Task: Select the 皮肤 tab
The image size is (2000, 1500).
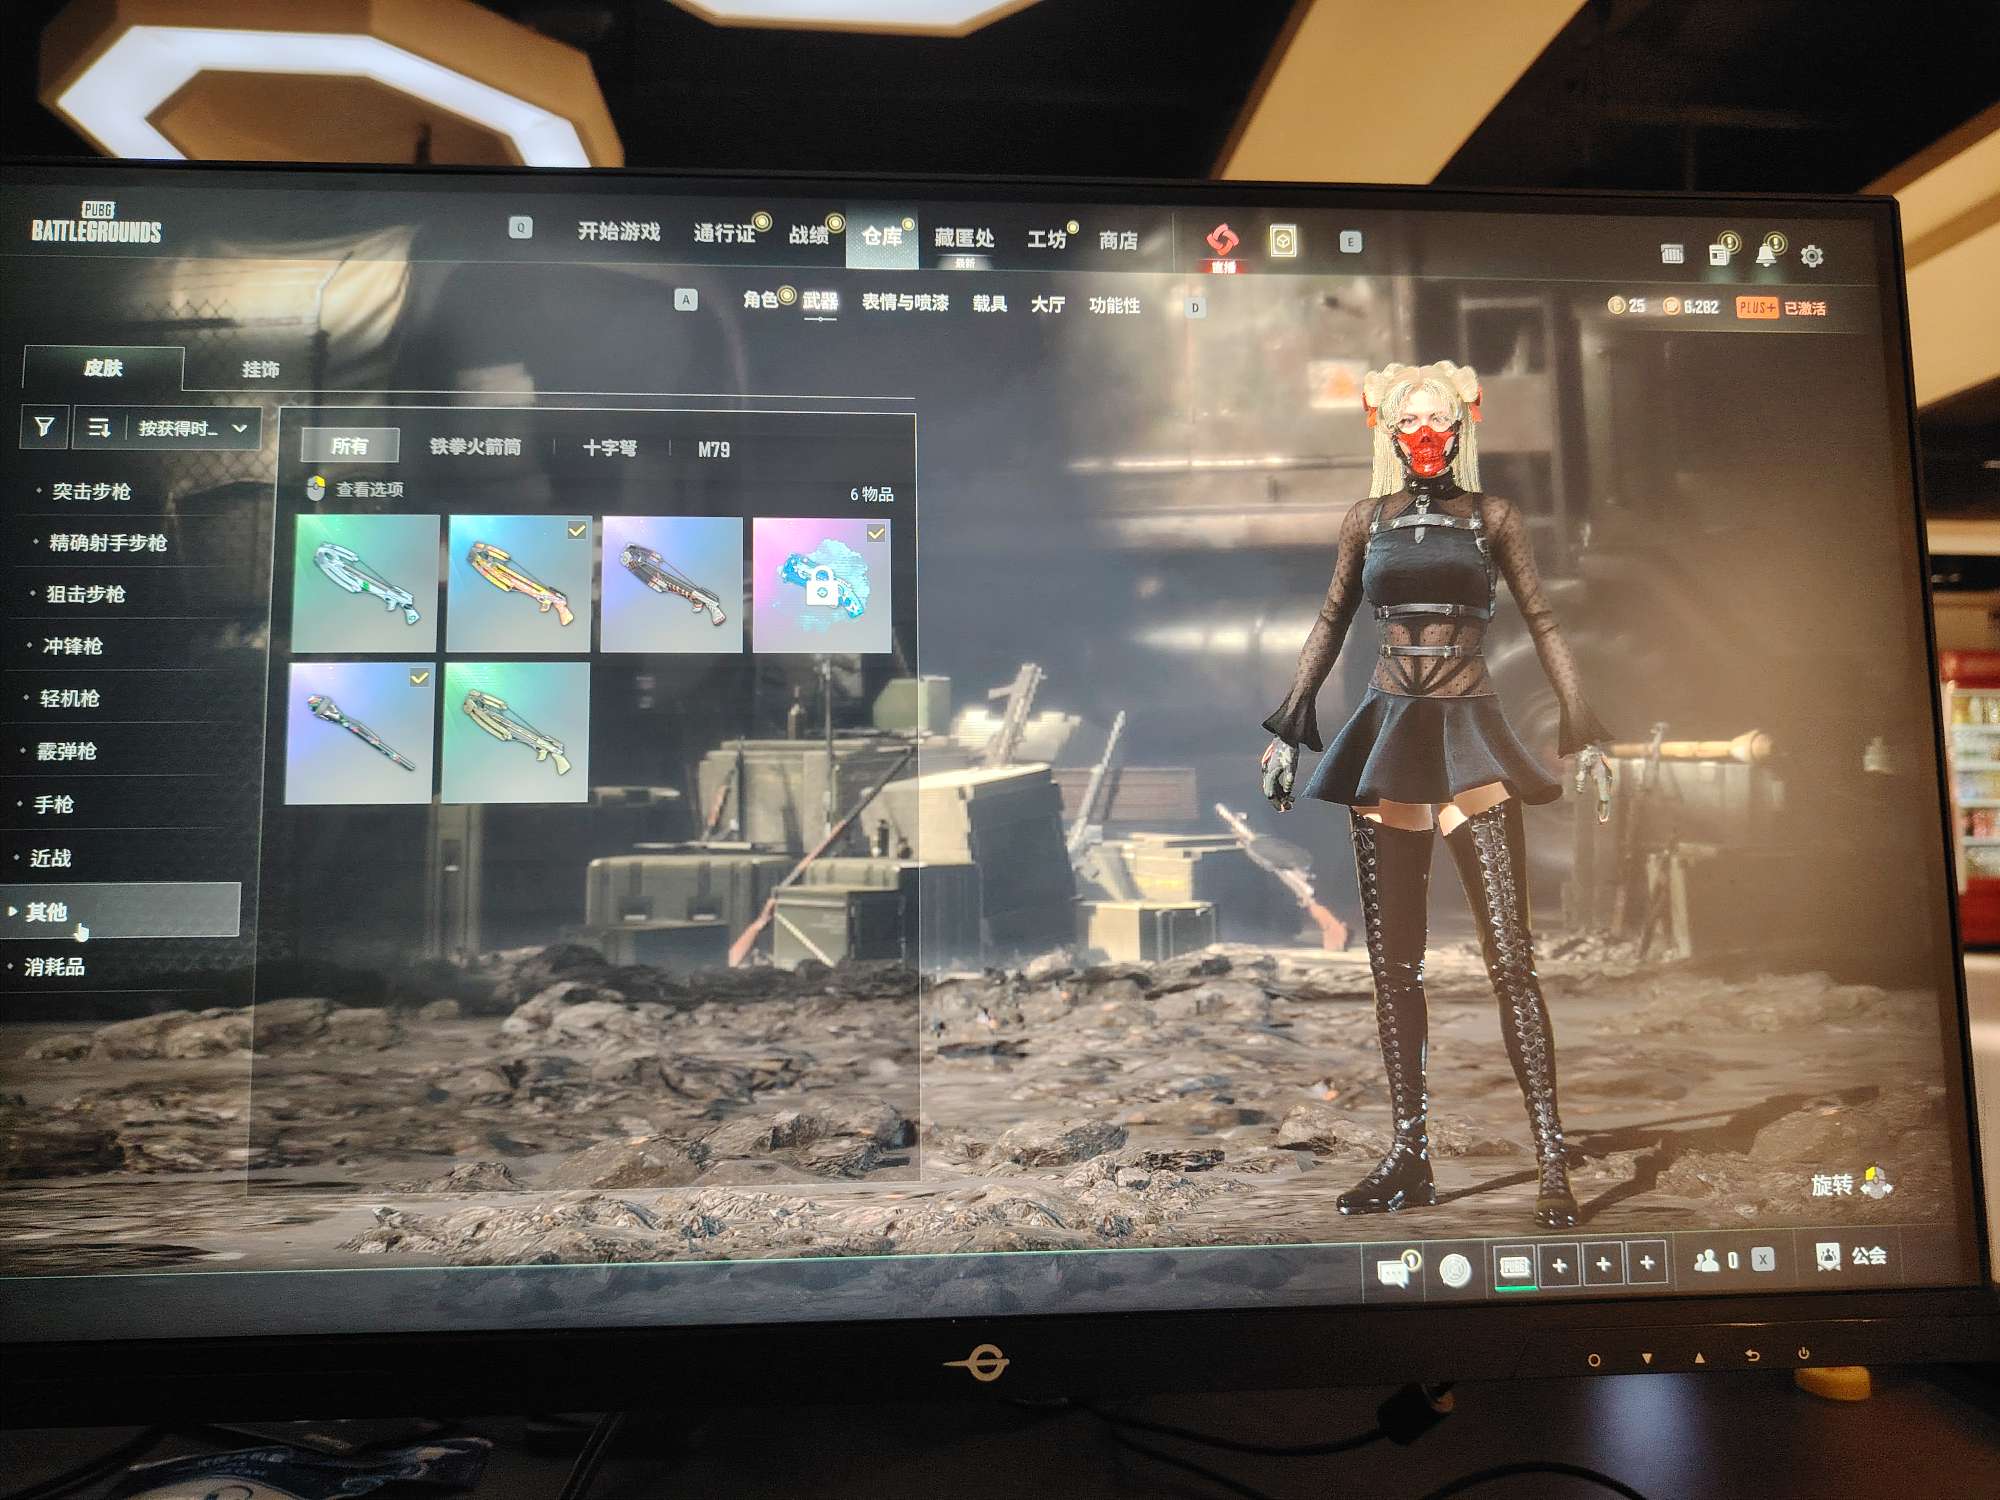Action: [x=103, y=367]
